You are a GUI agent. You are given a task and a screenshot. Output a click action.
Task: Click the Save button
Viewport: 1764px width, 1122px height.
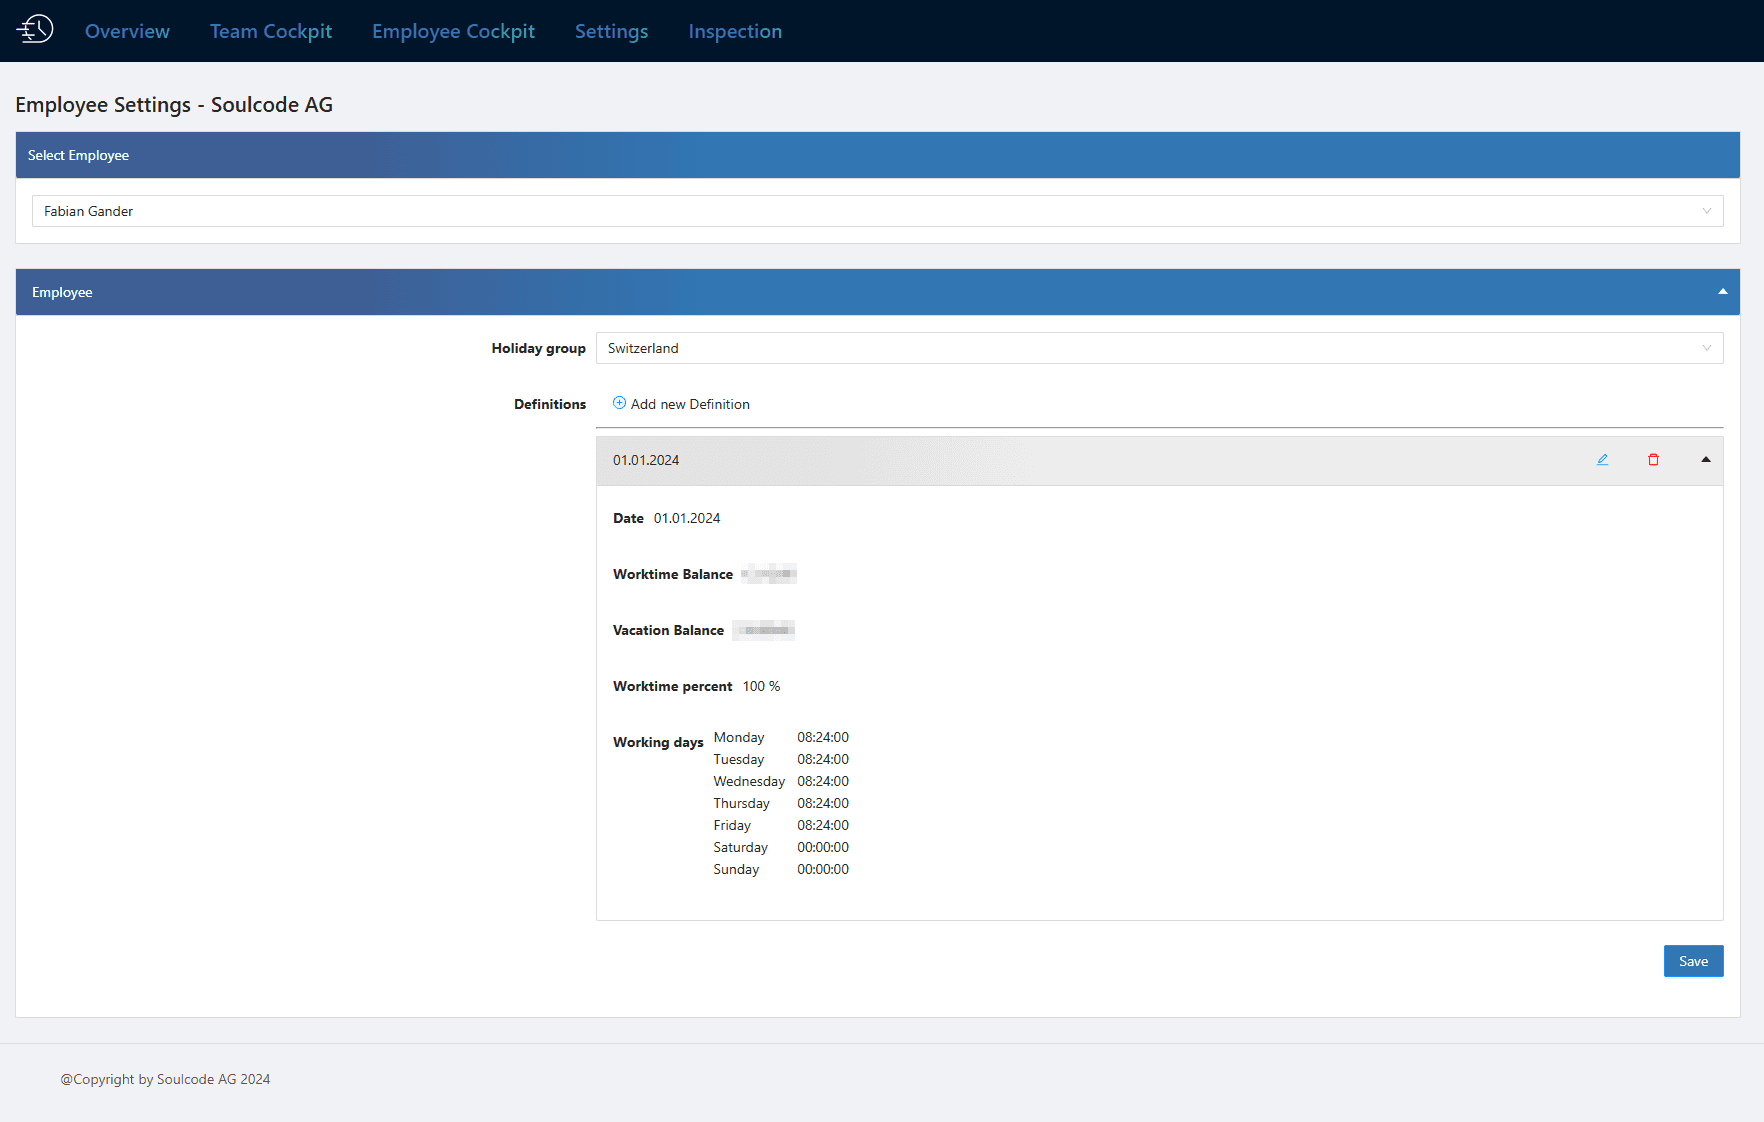coord(1693,961)
